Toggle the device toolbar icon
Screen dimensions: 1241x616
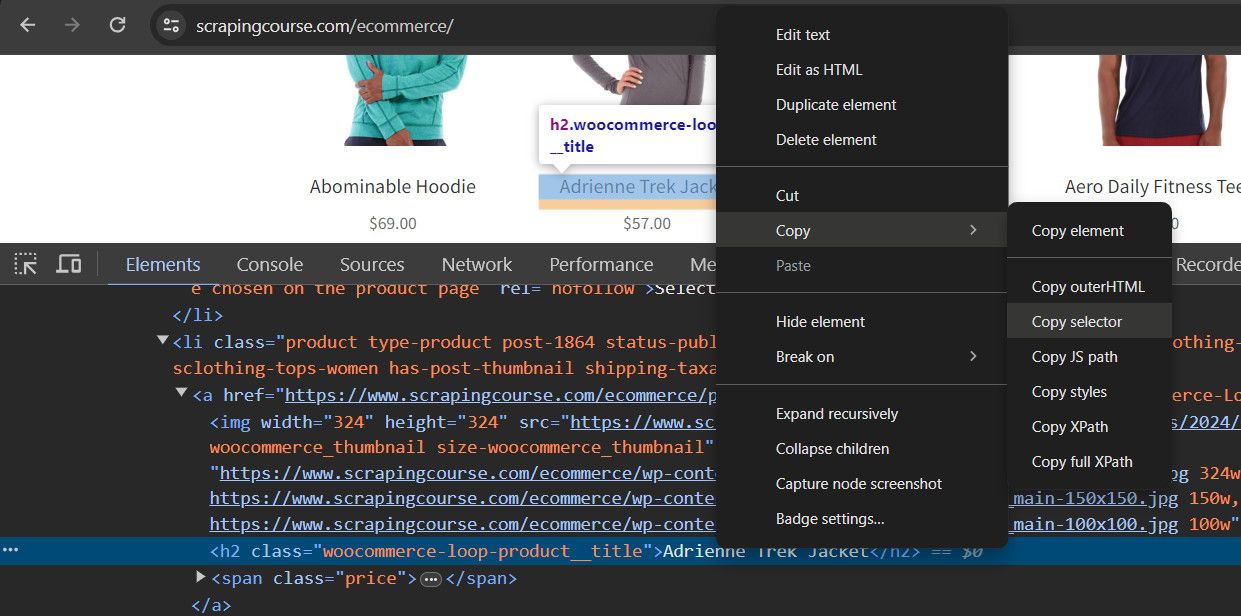68,264
